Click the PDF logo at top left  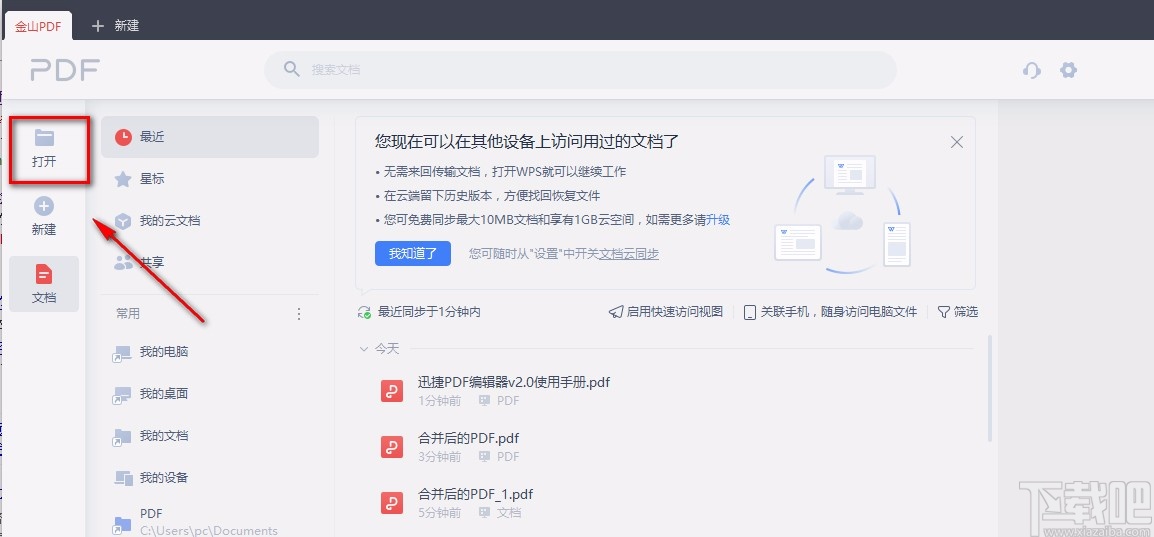coord(65,70)
